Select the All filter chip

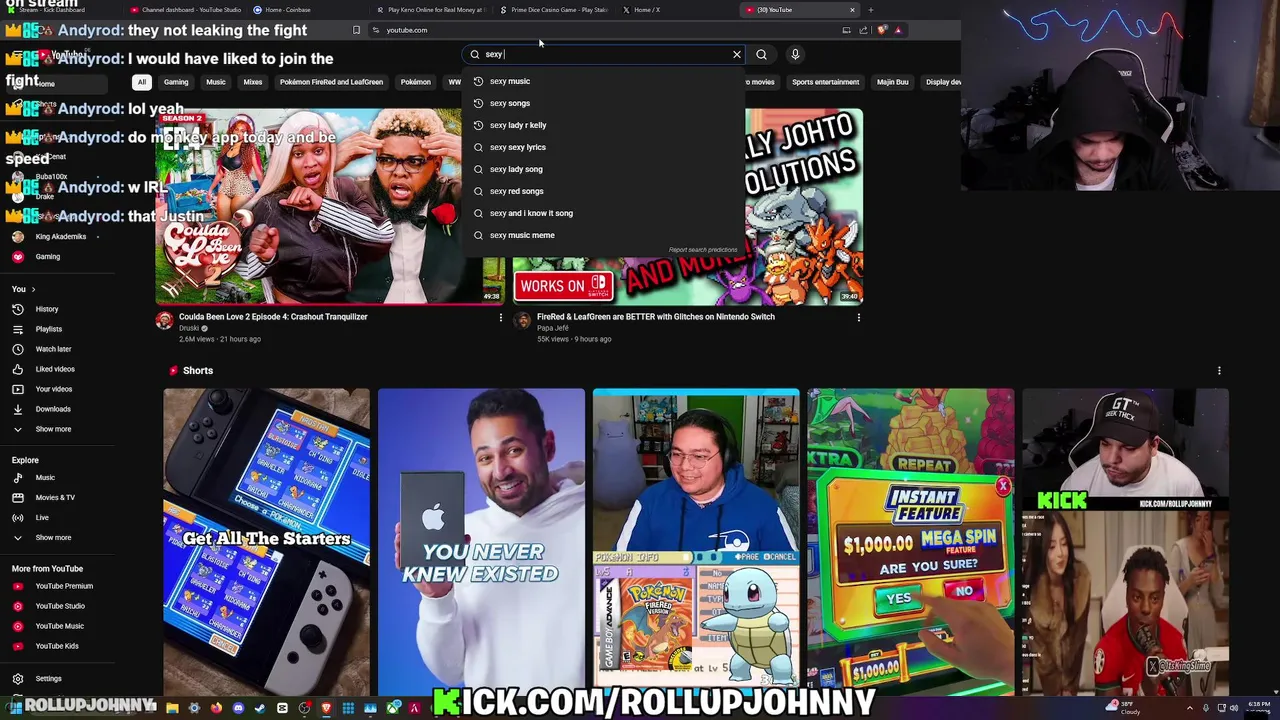(142, 82)
